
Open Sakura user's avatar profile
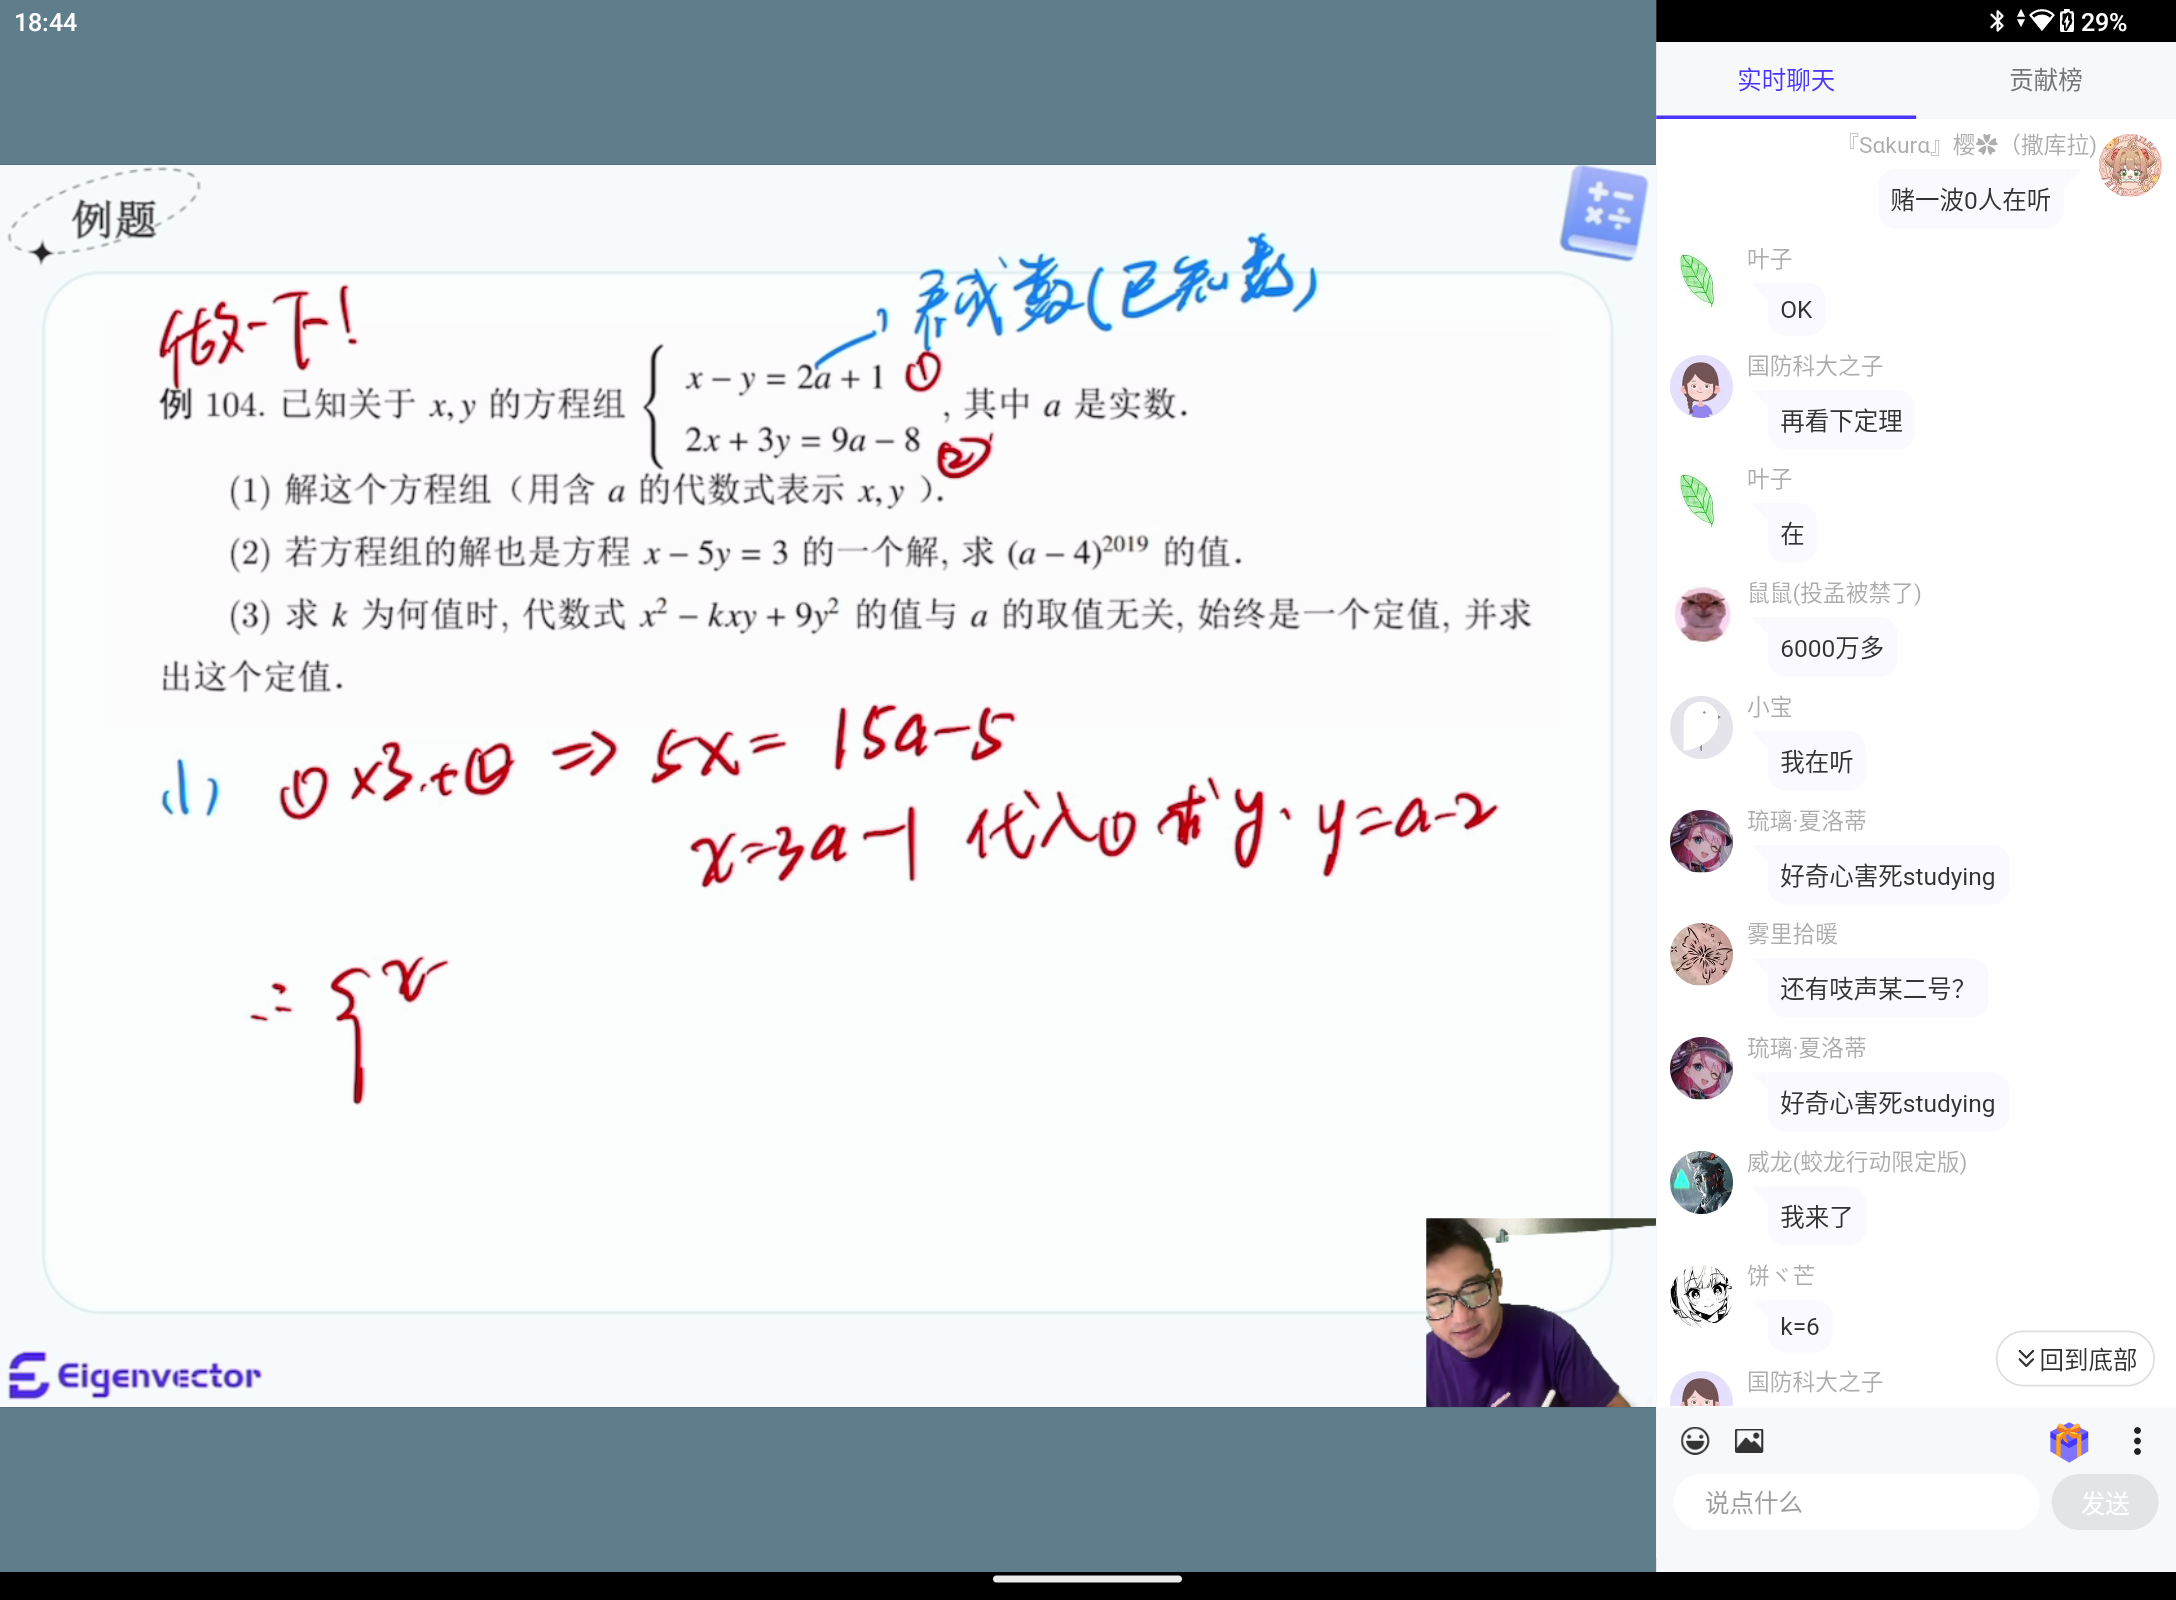(2130, 165)
